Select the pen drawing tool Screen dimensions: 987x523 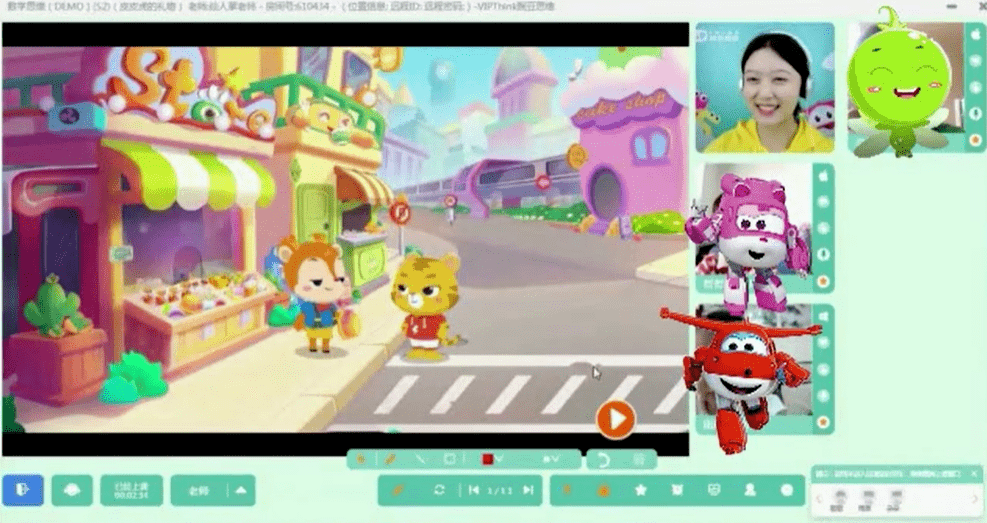(390, 459)
